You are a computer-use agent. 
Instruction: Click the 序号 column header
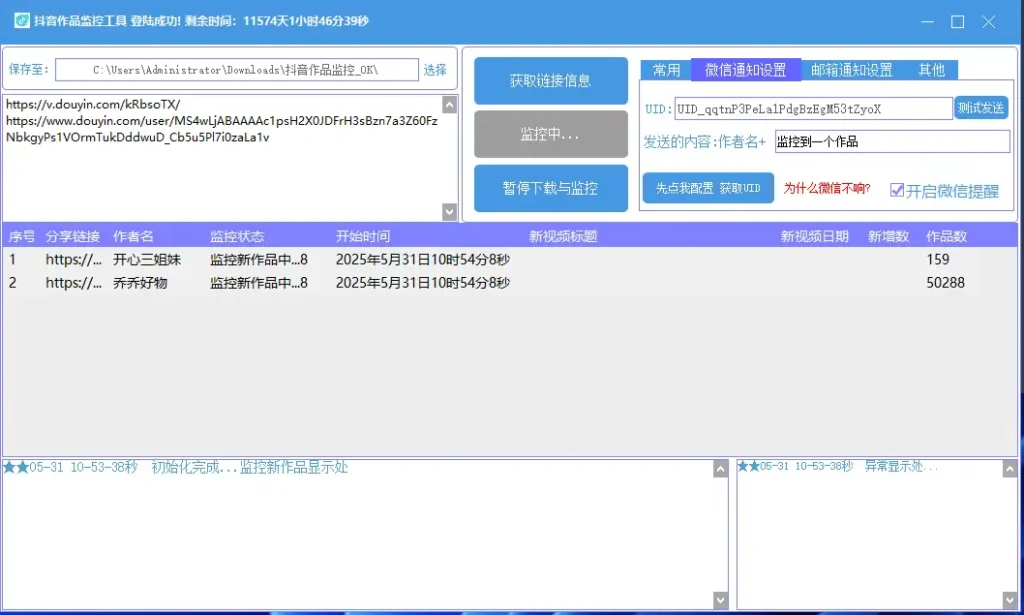pos(22,236)
